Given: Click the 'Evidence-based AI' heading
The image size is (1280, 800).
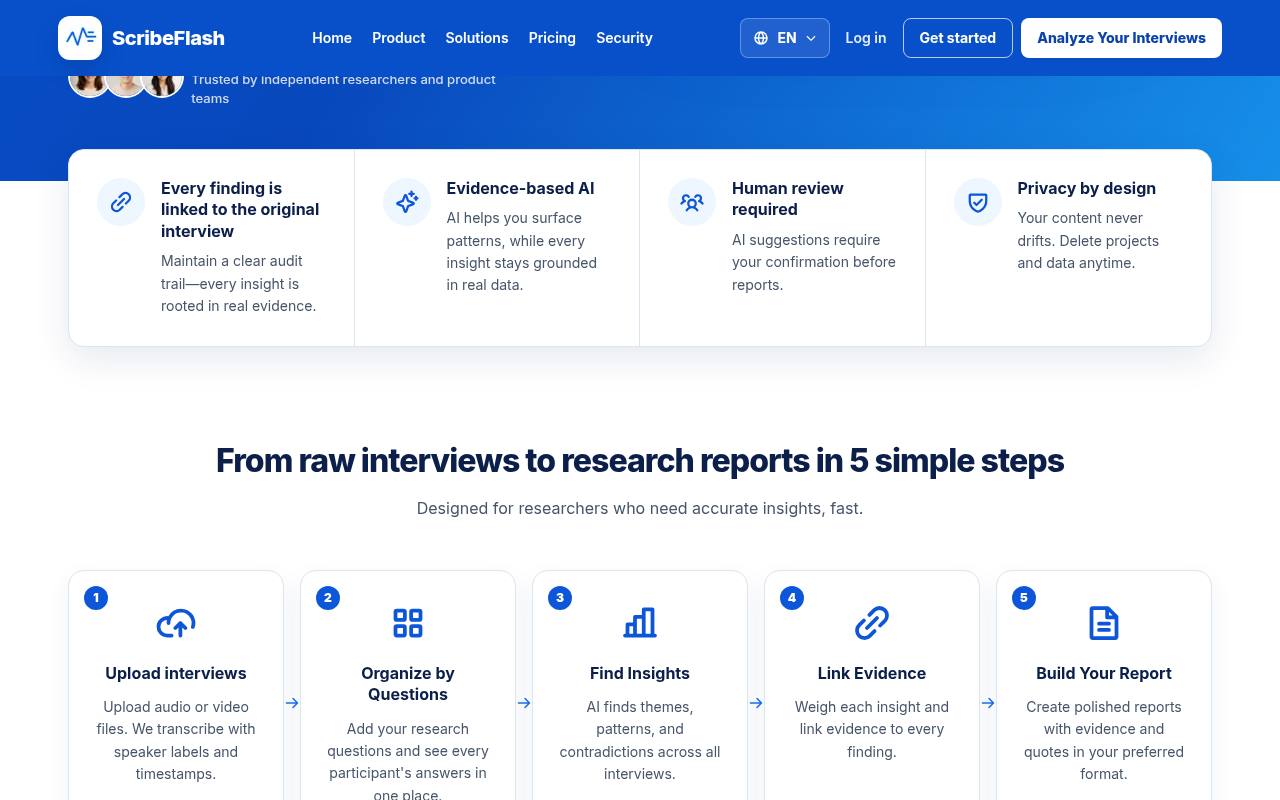Looking at the screenshot, I should (520, 188).
